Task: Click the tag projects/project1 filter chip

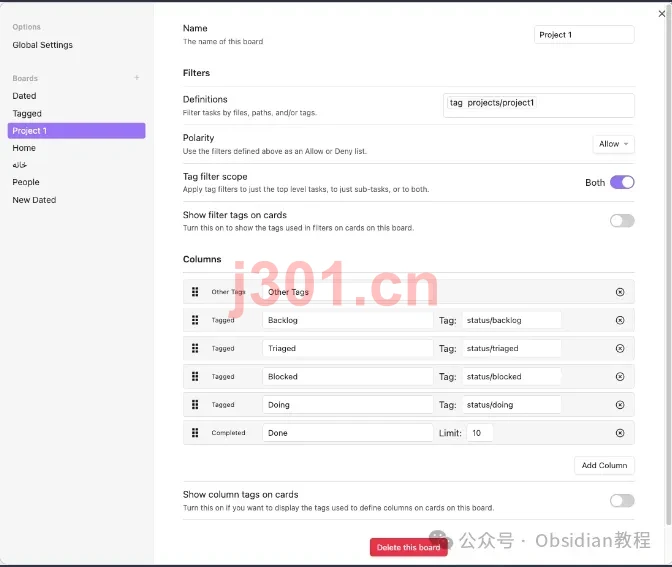Action: coord(492,103)
